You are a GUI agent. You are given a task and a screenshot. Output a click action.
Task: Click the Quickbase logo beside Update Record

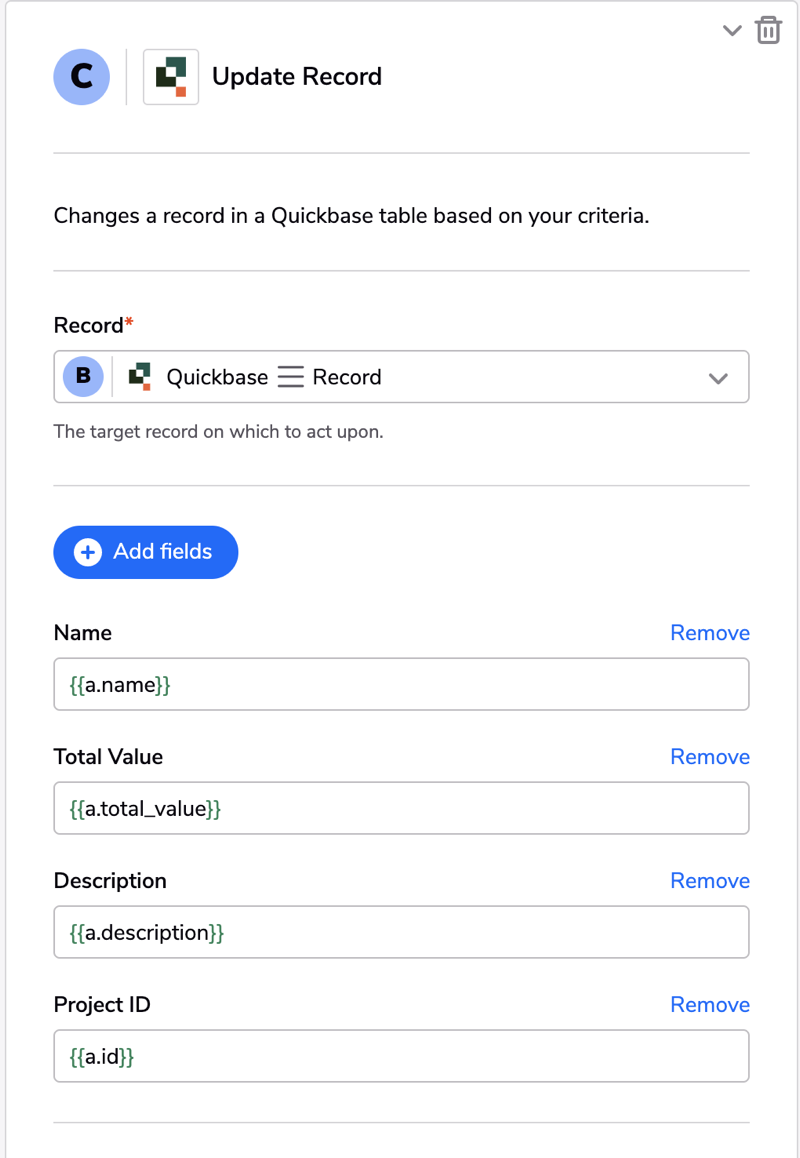[x=171, y=77]
